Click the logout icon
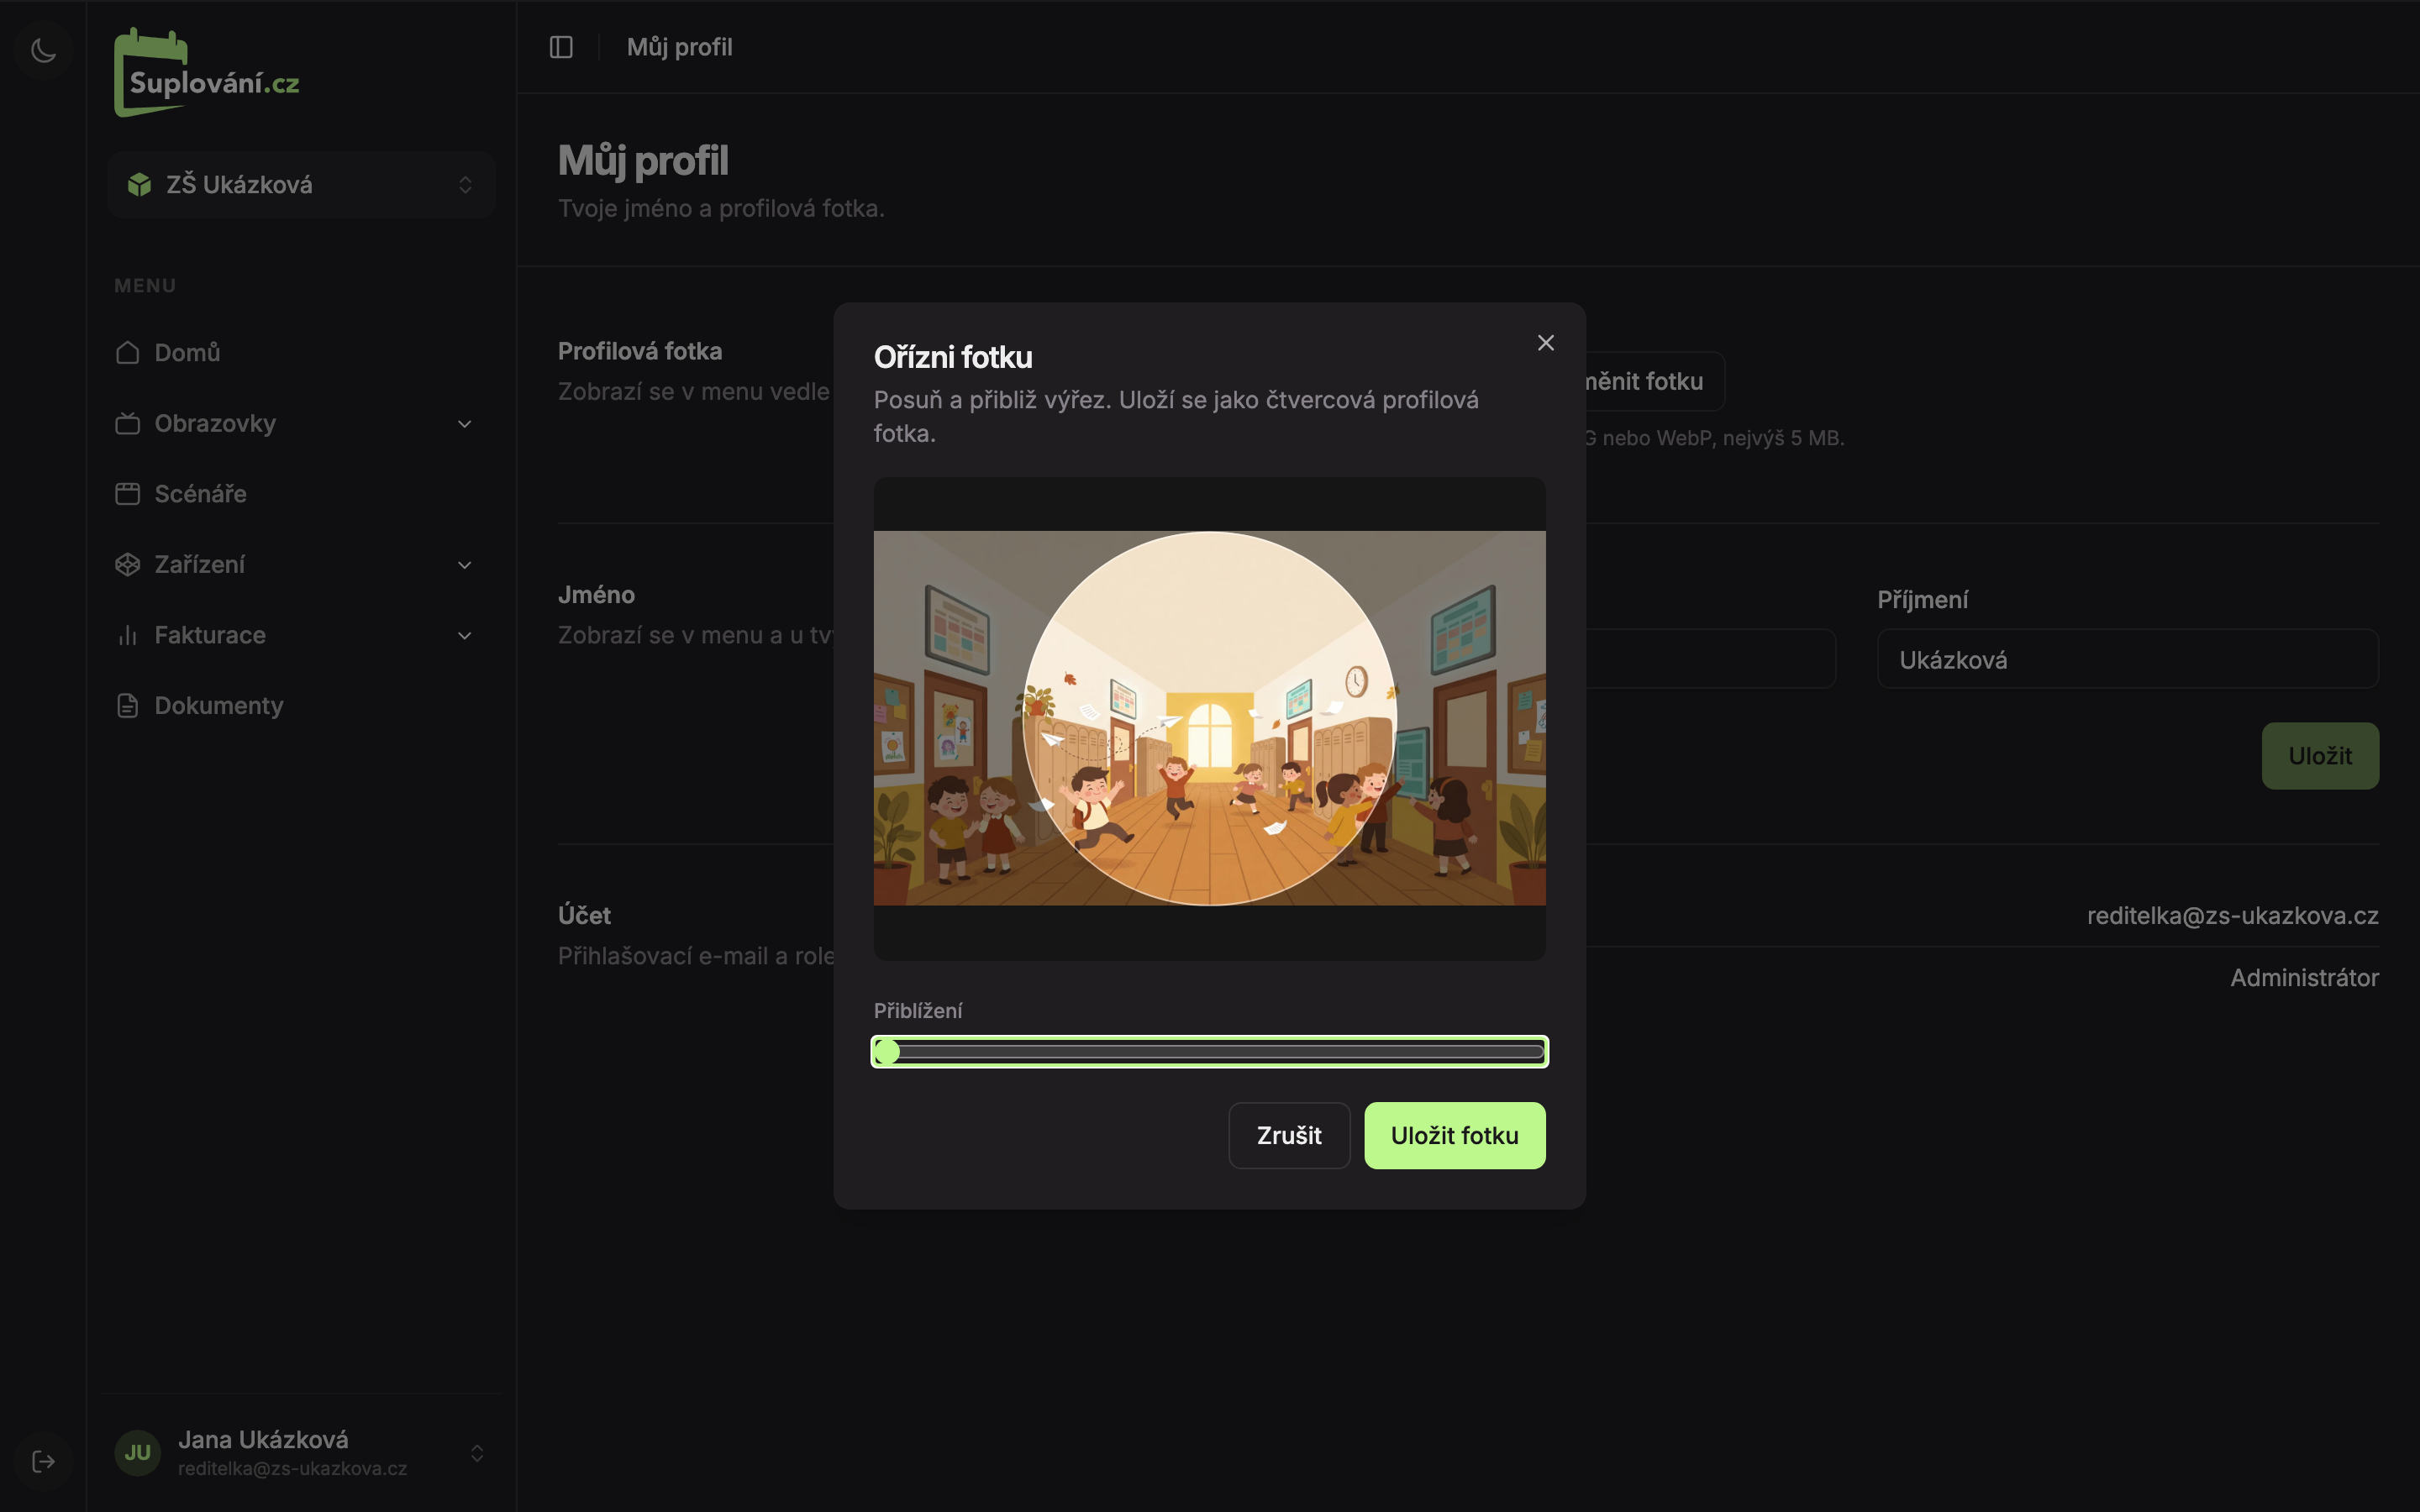 (43, 1461)
